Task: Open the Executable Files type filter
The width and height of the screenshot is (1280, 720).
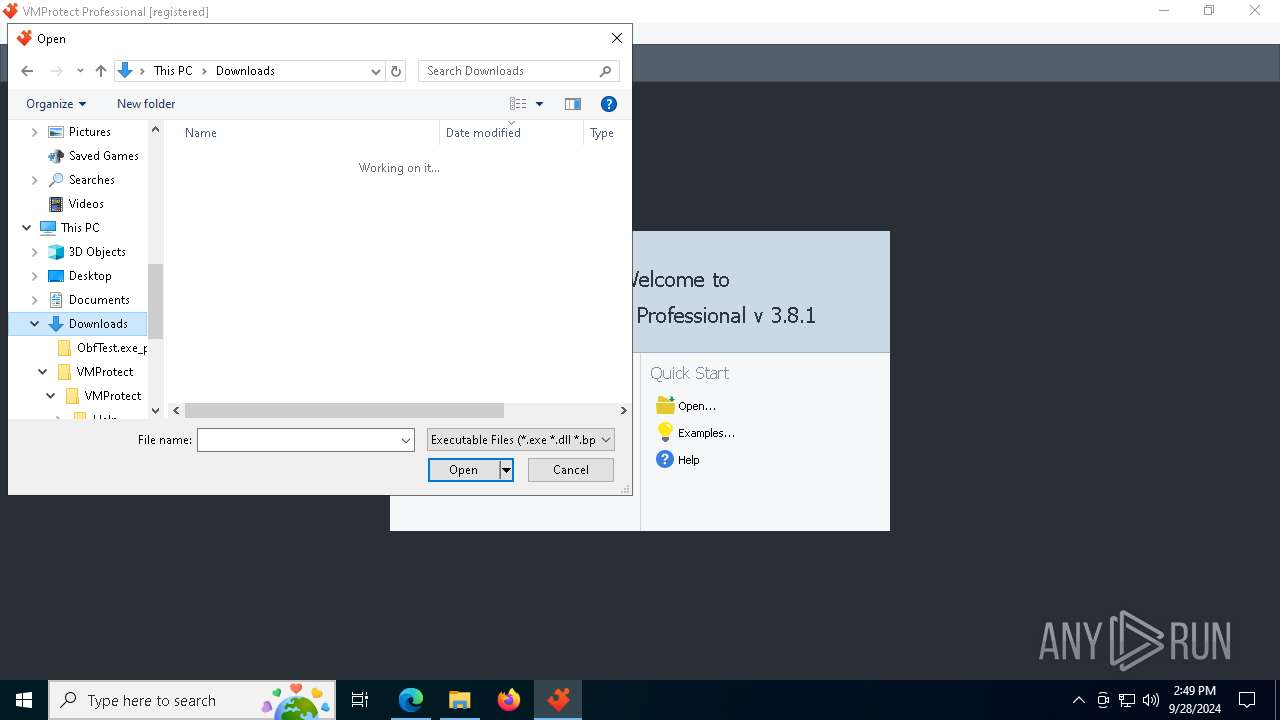Action: pyautogui.click(x=520, y=440)
